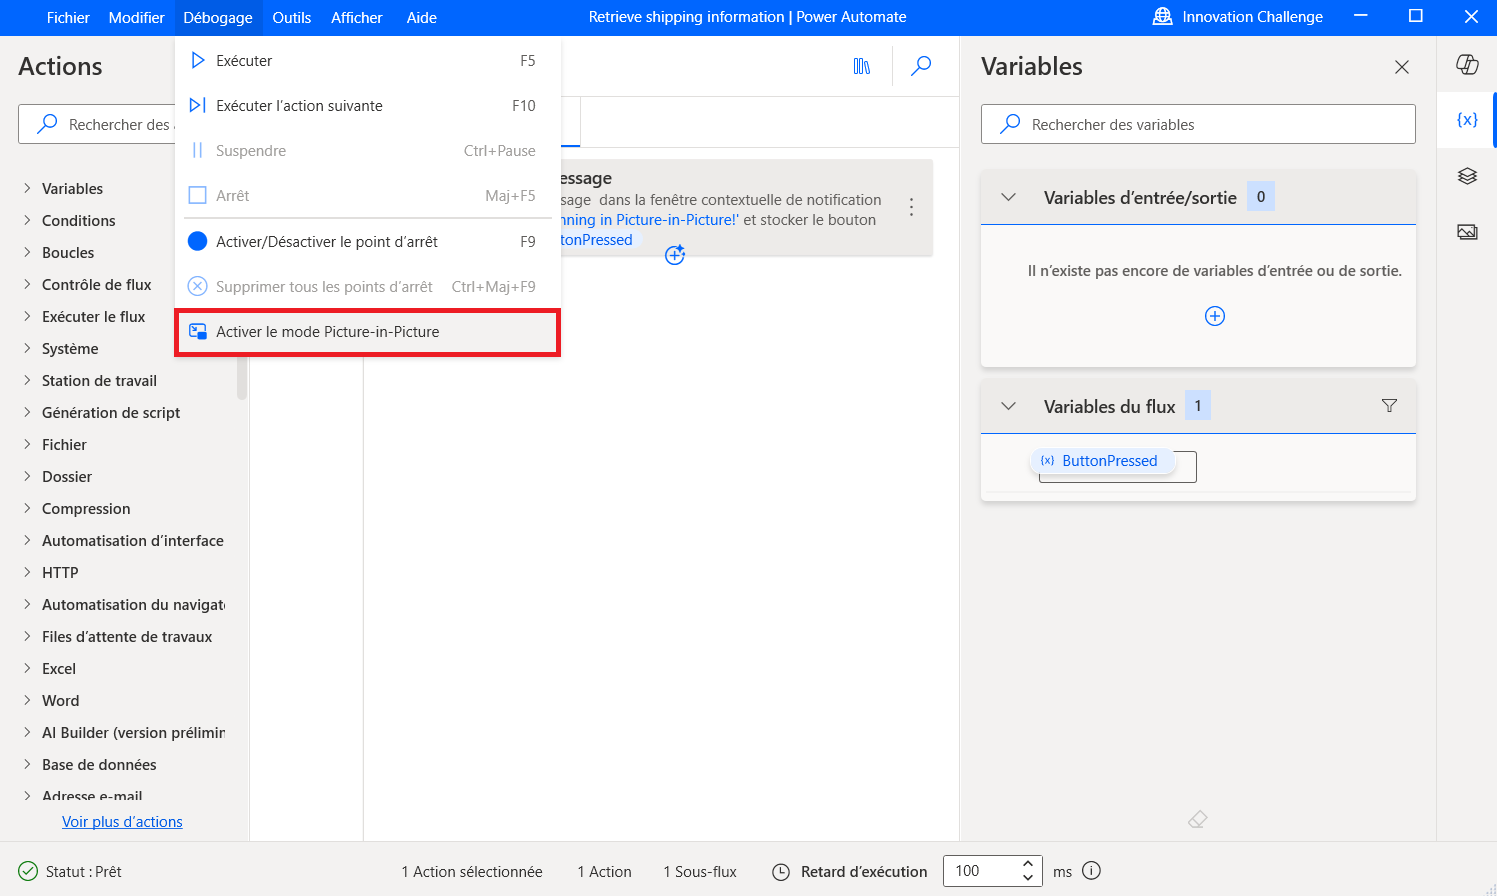Open the actions library books icon
Image resolution: width=1497 pixels, height=896 pixels.
862,66
